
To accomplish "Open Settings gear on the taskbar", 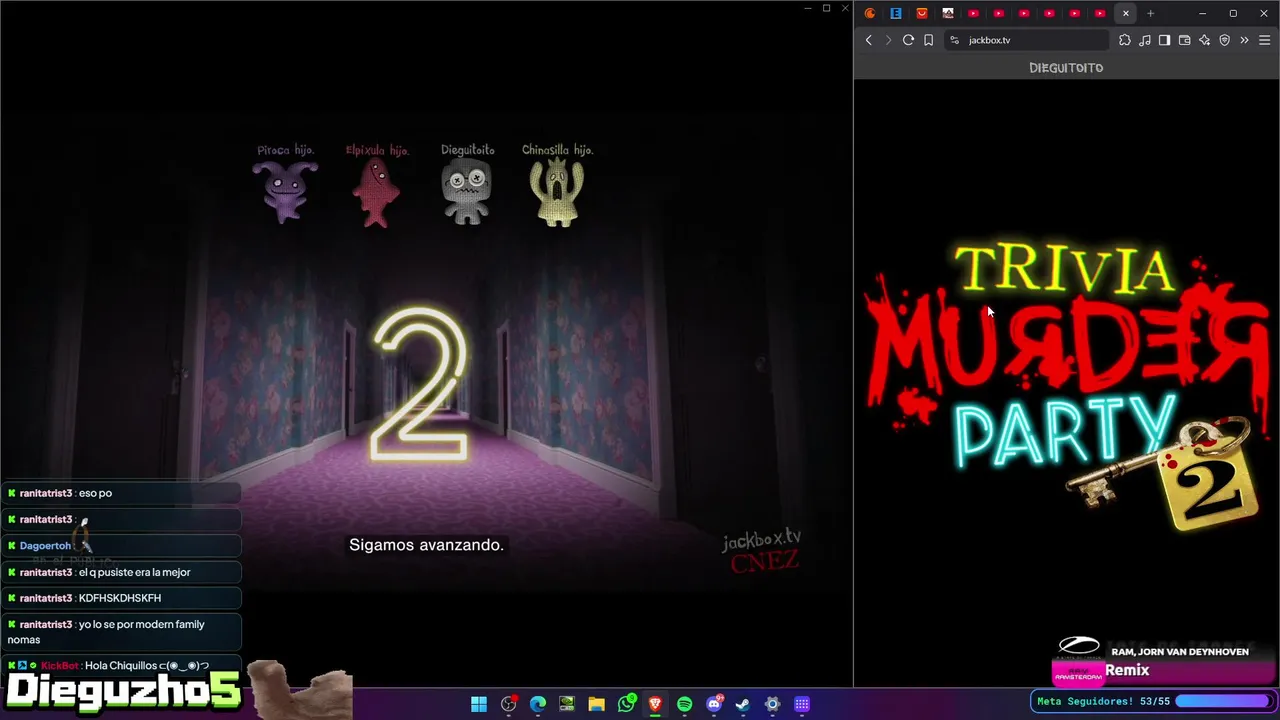I will tap(772, 704).
